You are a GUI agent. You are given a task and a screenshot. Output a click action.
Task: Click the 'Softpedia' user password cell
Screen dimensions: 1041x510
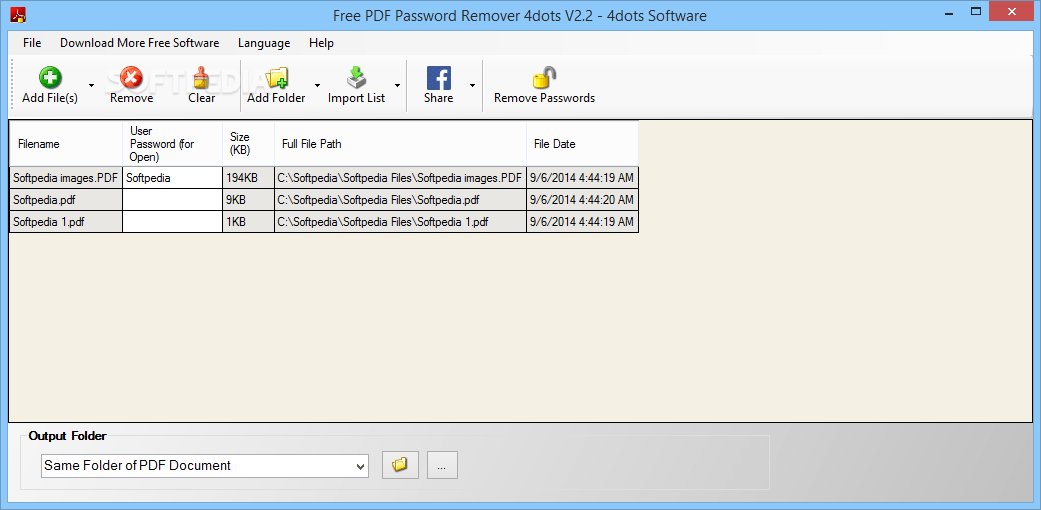173,178
